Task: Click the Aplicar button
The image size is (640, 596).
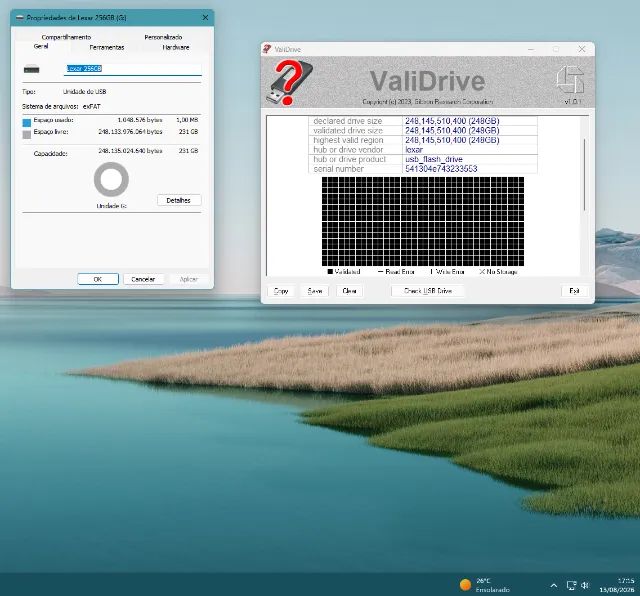Action: (189, 279)
